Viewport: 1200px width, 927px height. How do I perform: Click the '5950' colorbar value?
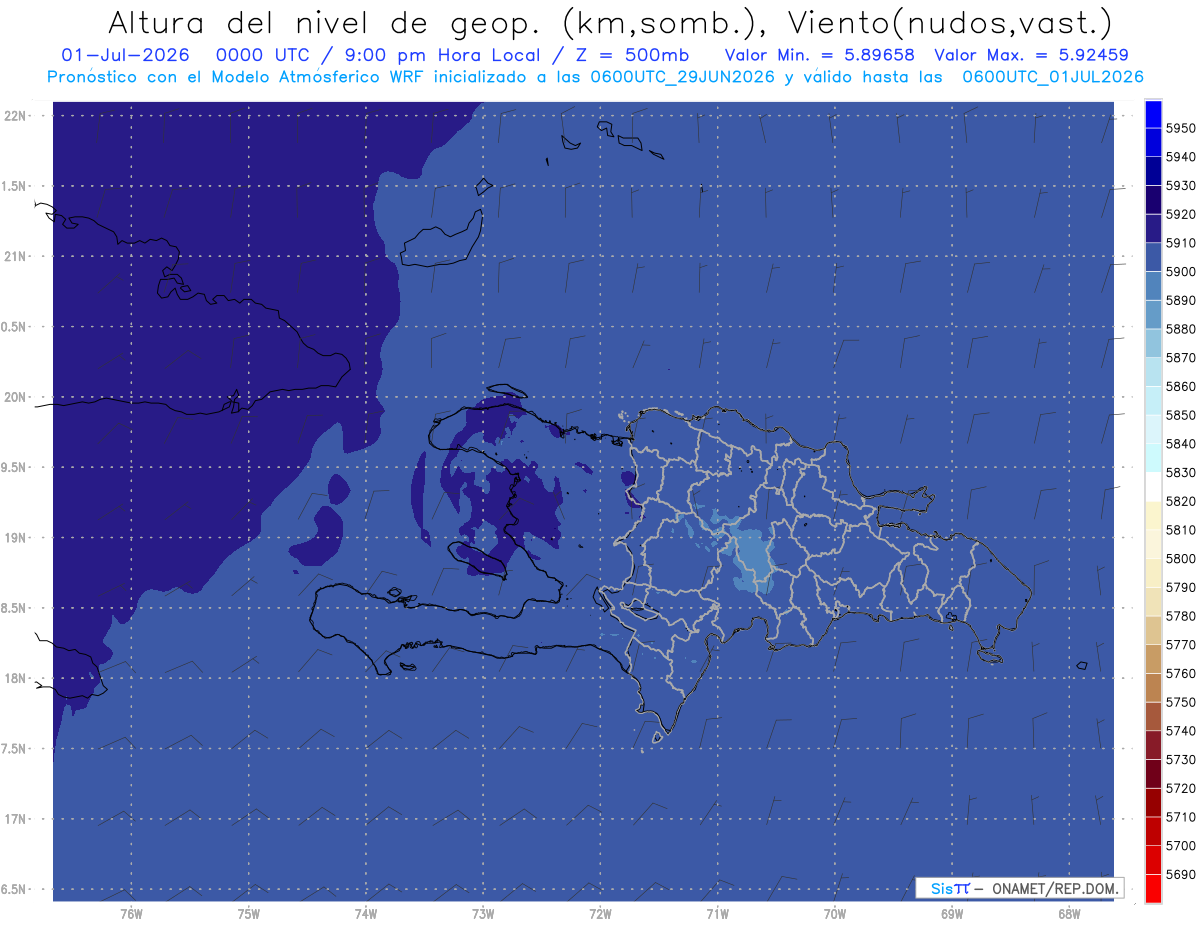(x=1181, y=128)
